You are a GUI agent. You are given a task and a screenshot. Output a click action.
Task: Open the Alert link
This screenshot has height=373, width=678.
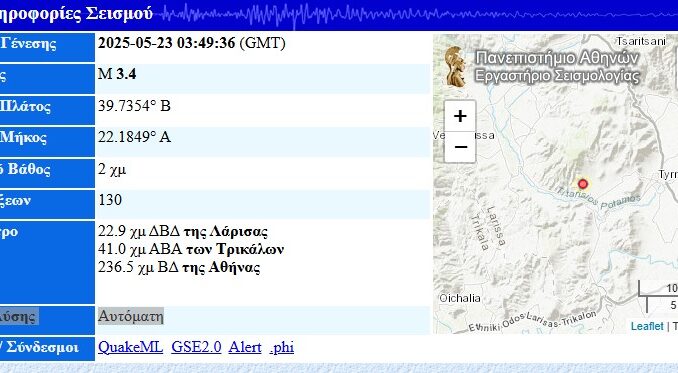point(245,347)
